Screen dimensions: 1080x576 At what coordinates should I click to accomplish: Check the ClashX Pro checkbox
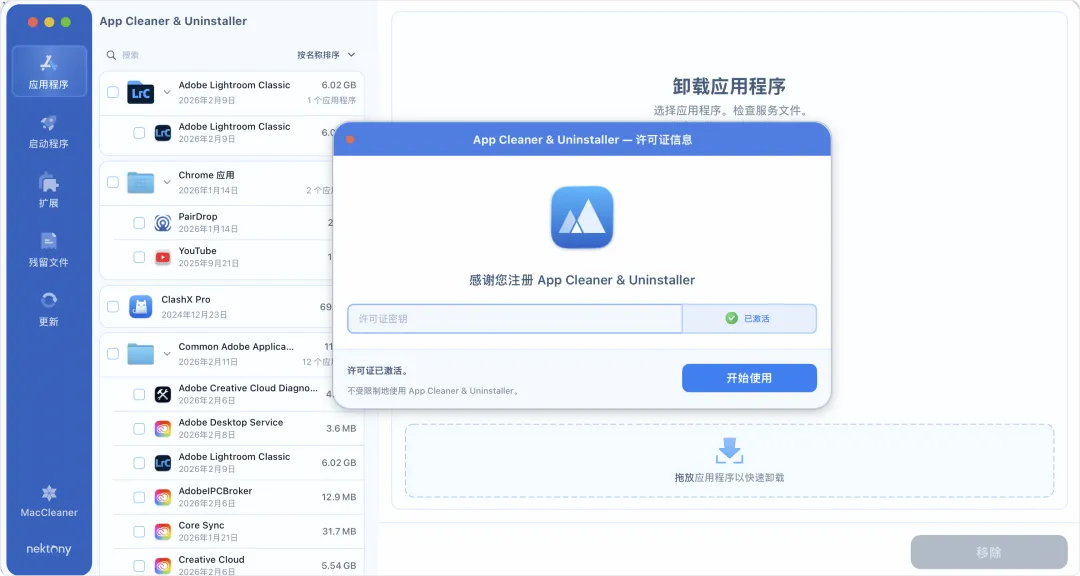point(113,307)
